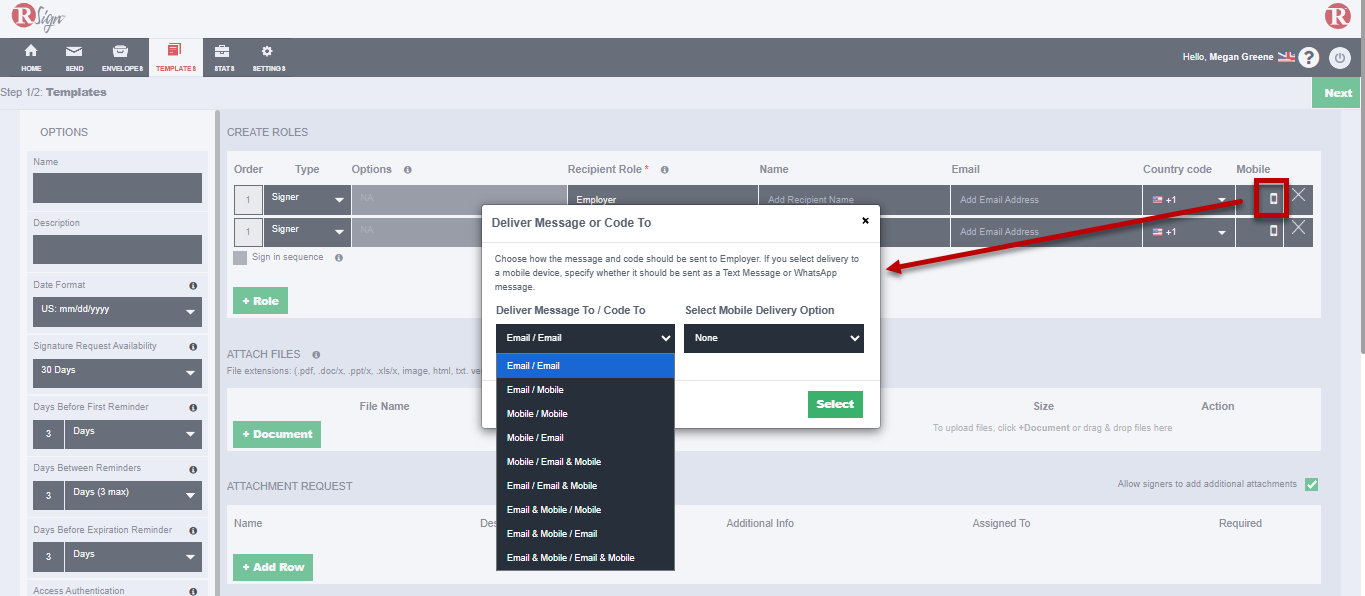Expand Date Format dropdown
1365x596 pixels.
coord(117,311)
